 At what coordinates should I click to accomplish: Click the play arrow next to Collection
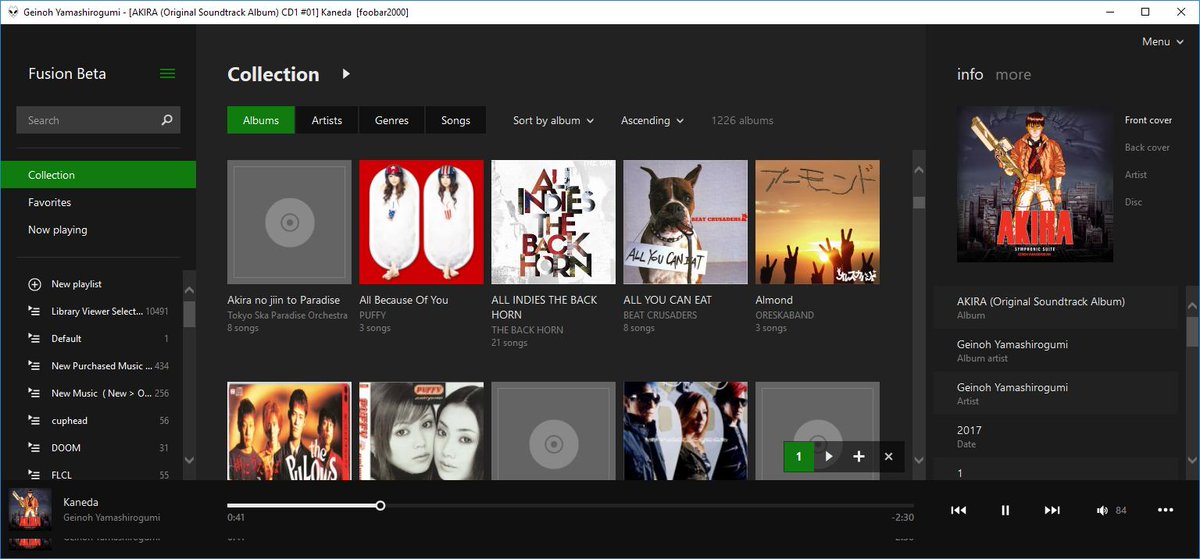pyautogui.click(x=346, y=74)
